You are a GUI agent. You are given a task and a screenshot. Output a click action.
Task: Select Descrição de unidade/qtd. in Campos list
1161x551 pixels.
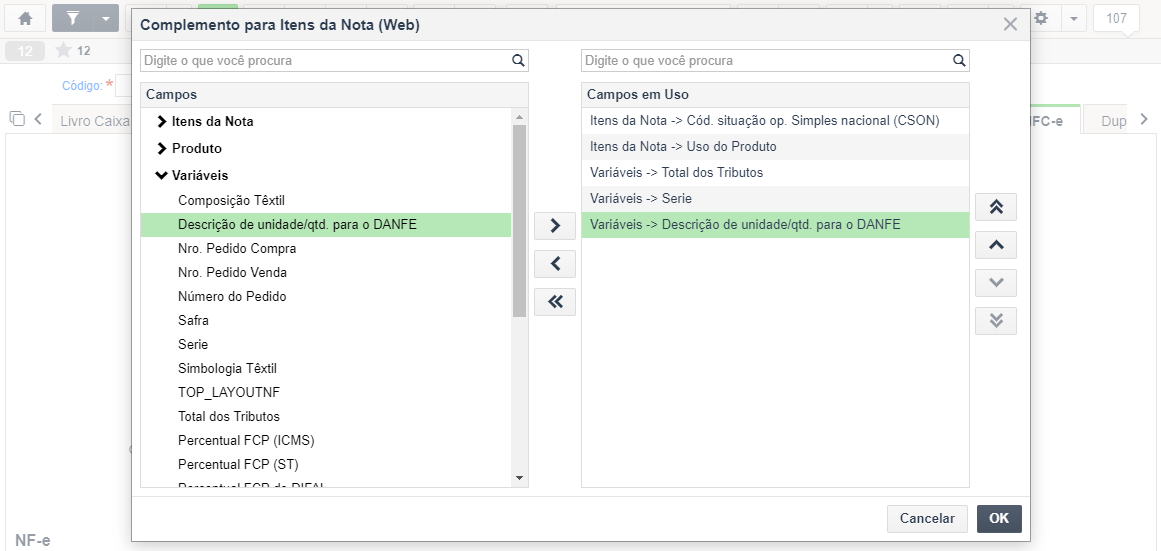tap(326, 224)
